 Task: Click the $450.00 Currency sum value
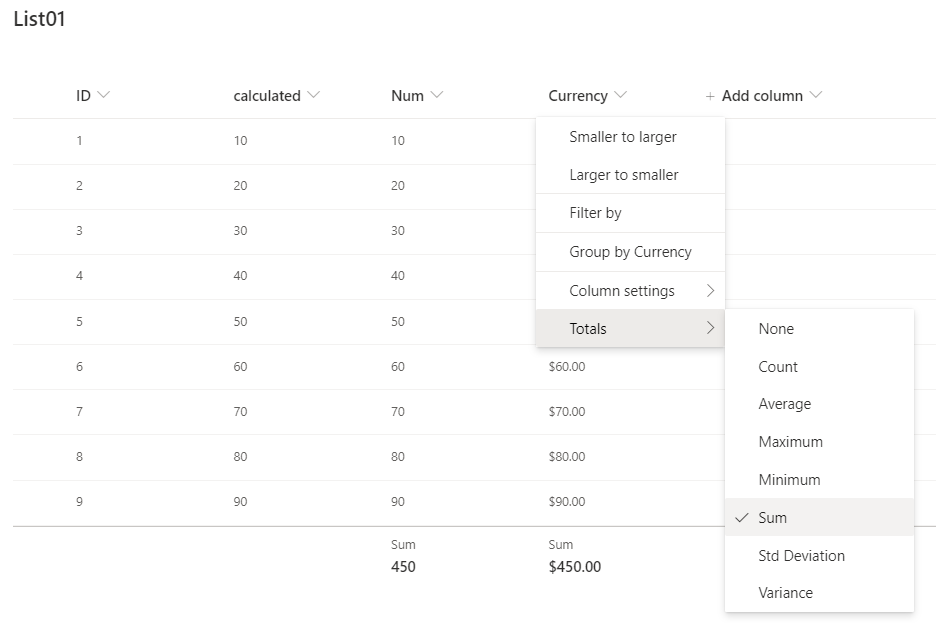click(575, 567)
